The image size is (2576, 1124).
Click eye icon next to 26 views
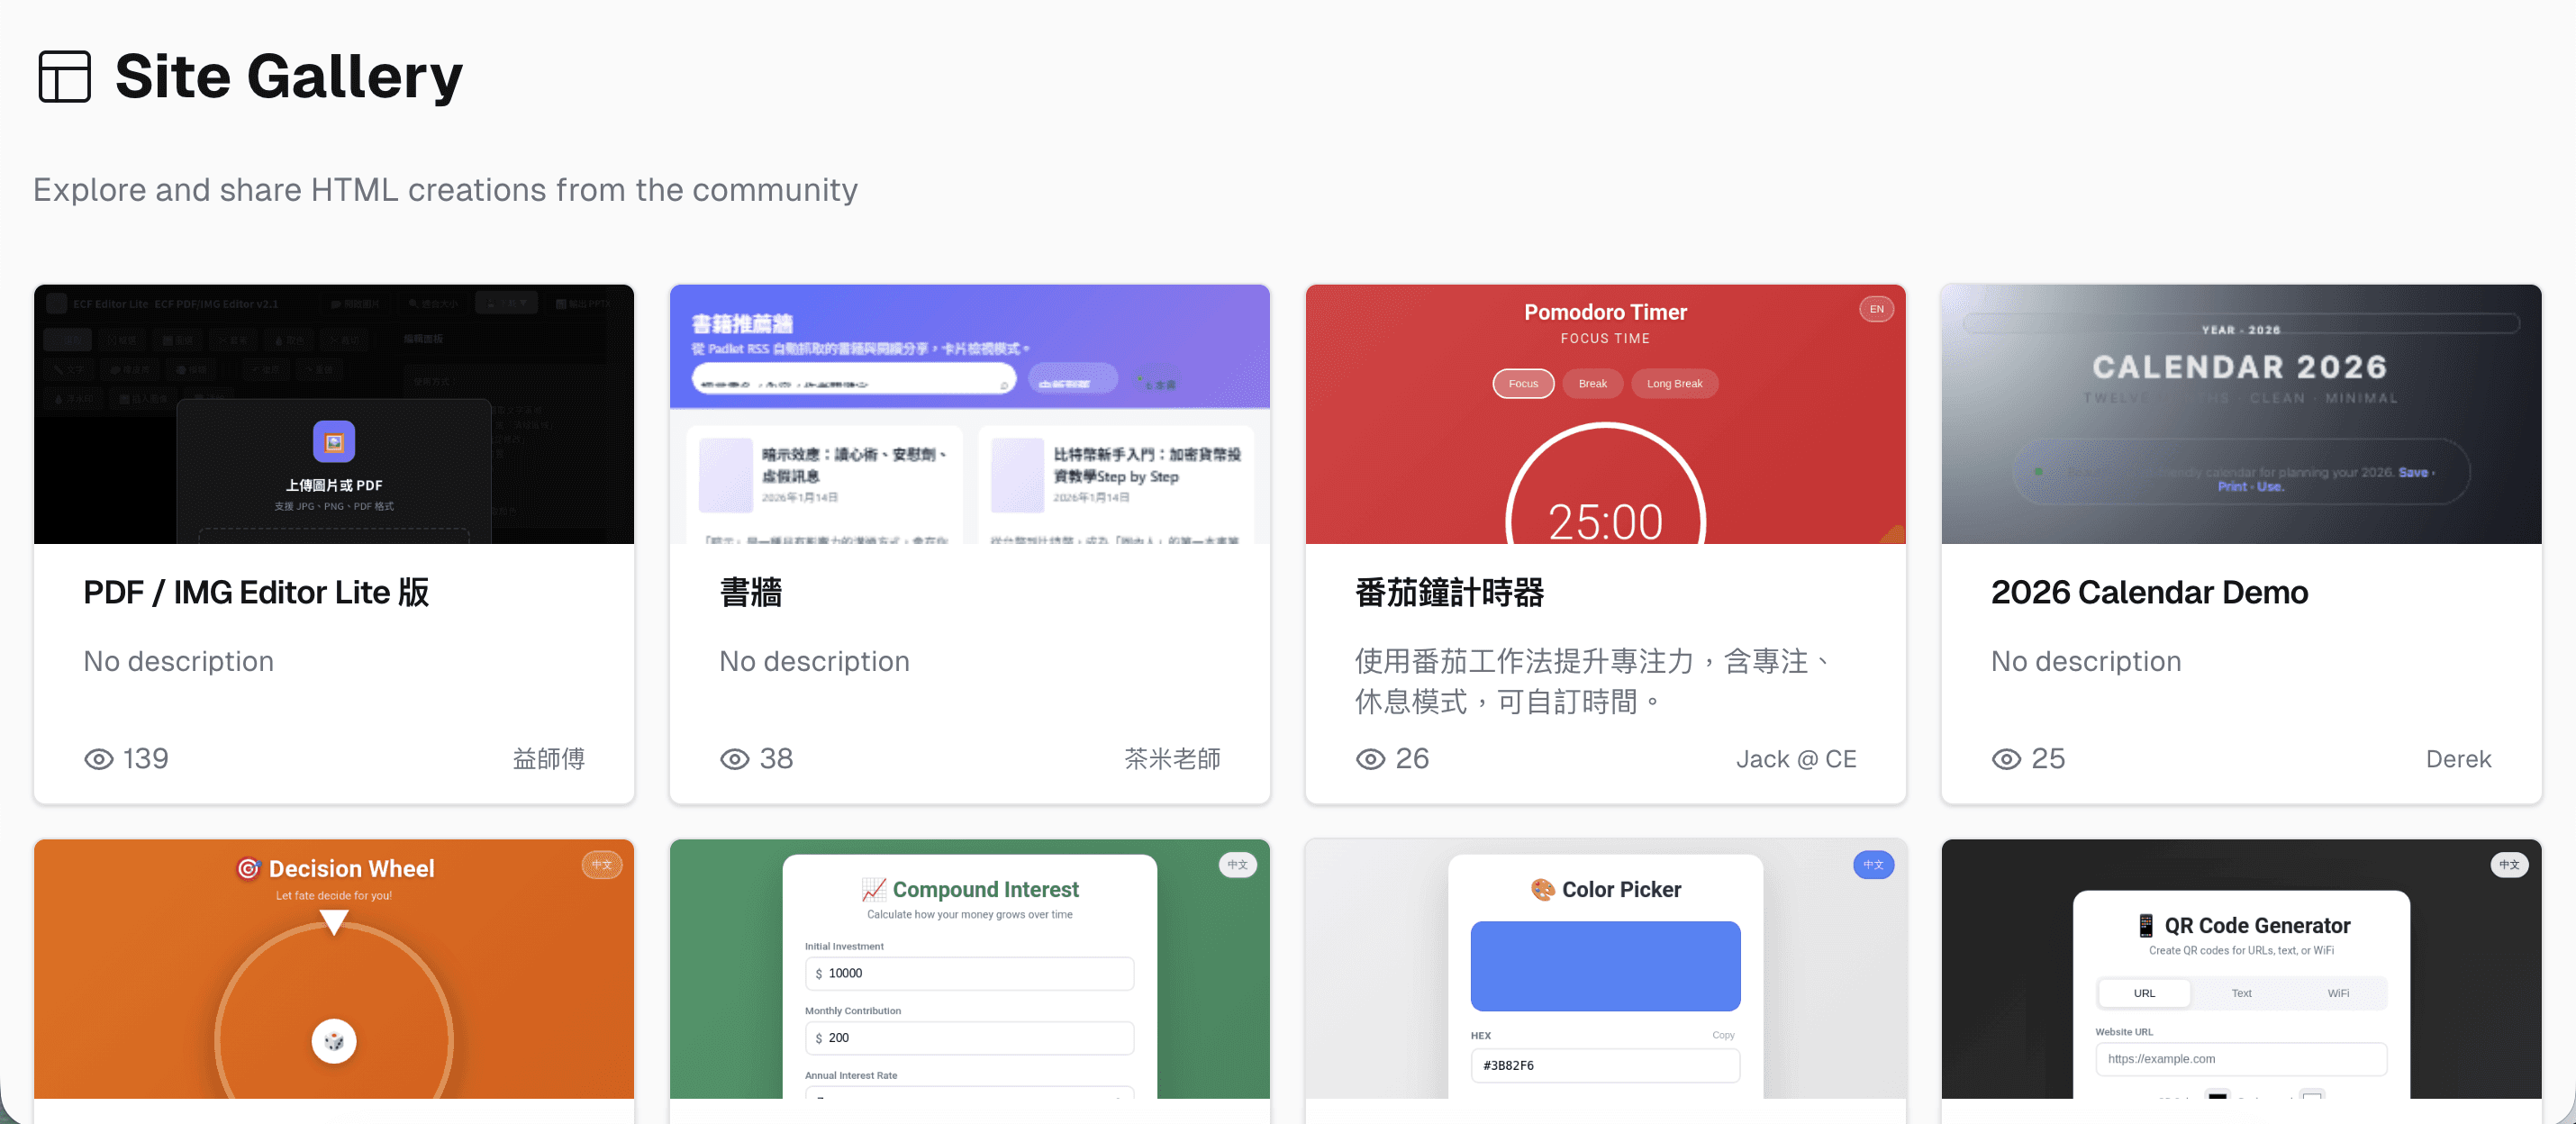pos(1370,759)
